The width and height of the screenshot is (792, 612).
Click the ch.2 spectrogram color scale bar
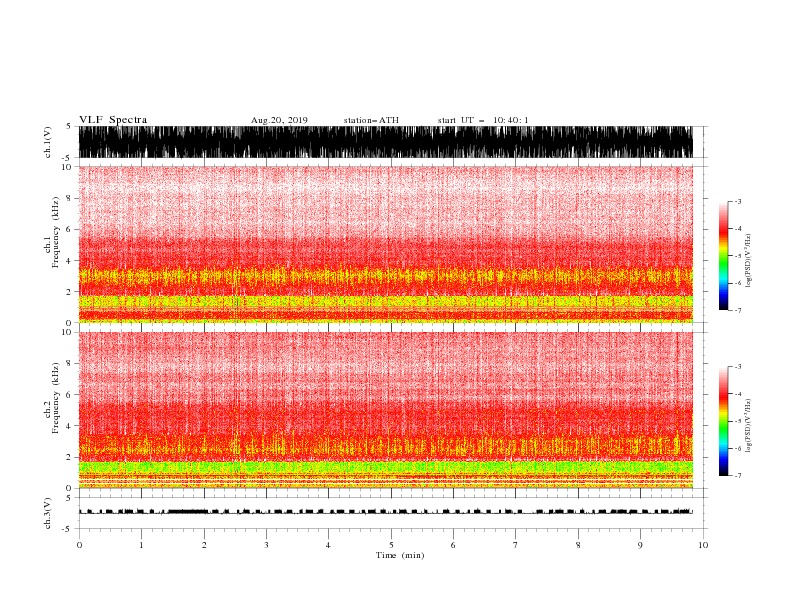723,421
